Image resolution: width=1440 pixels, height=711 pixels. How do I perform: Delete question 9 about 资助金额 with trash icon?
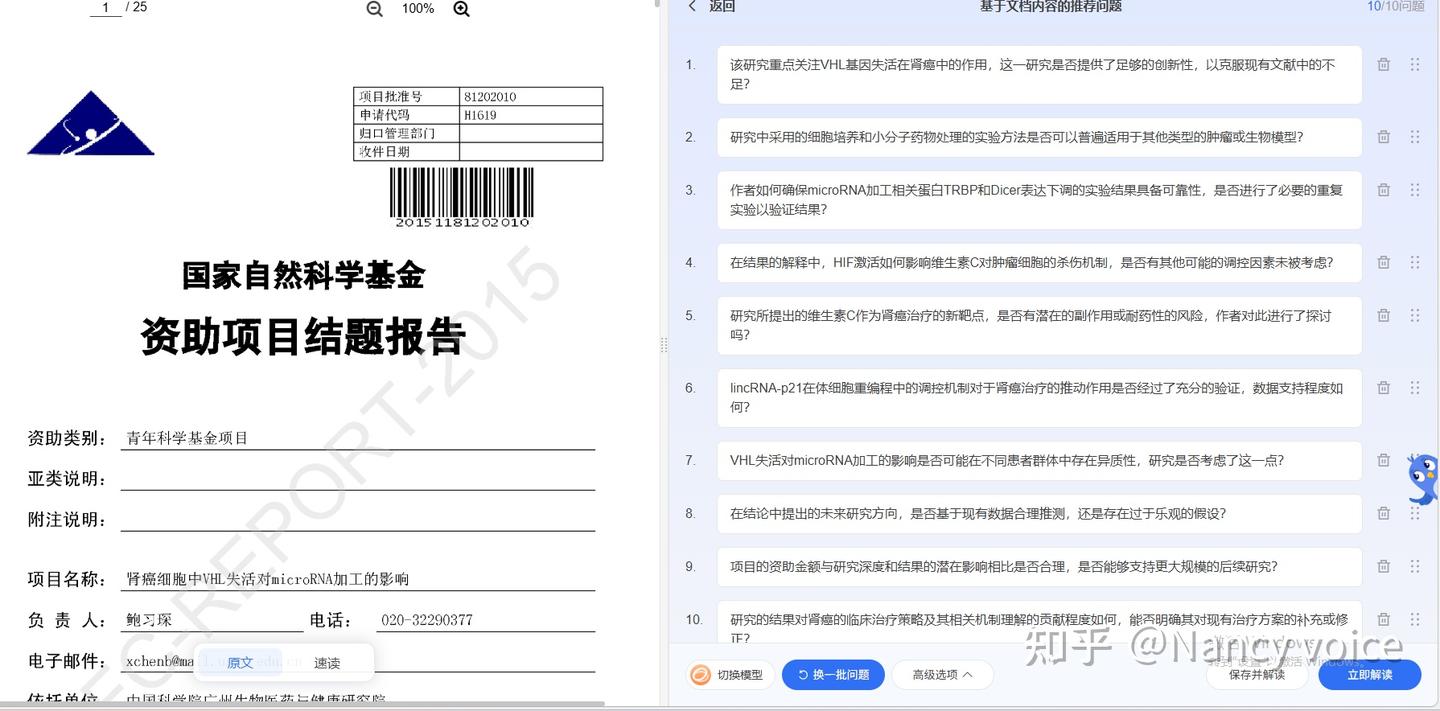tap(1383, 566)
